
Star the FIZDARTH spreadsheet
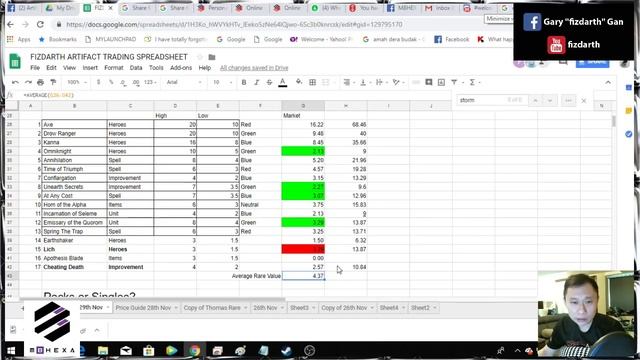[200, 57]
